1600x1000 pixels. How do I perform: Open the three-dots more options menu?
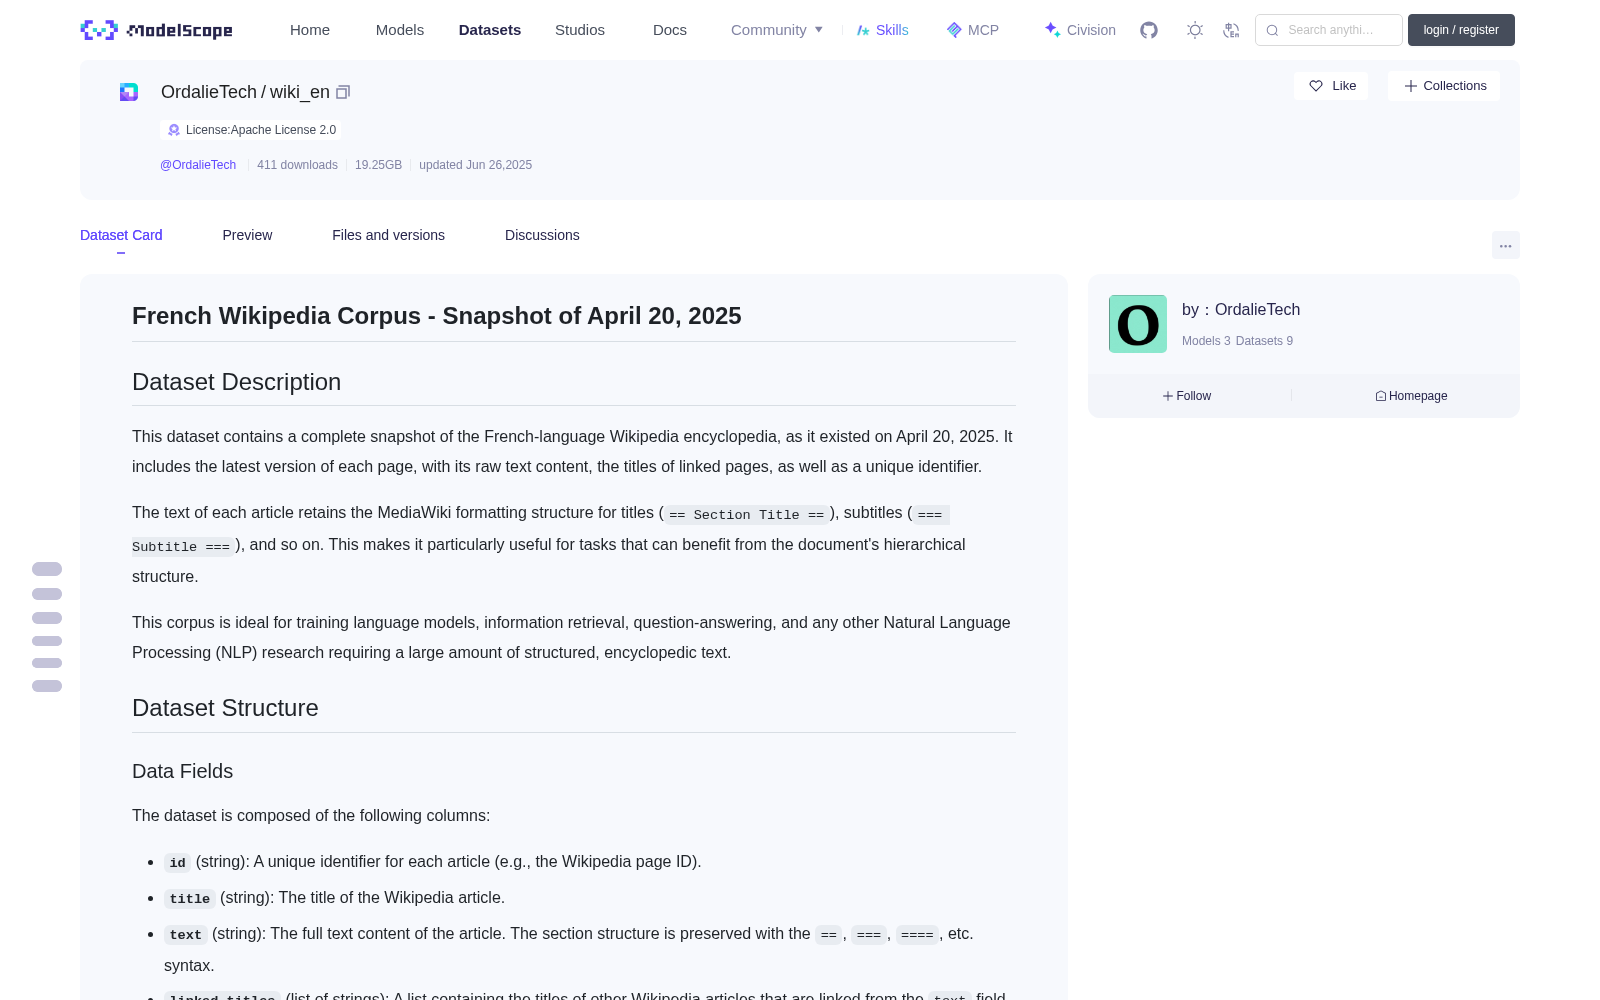click(x=1505, y=245)
